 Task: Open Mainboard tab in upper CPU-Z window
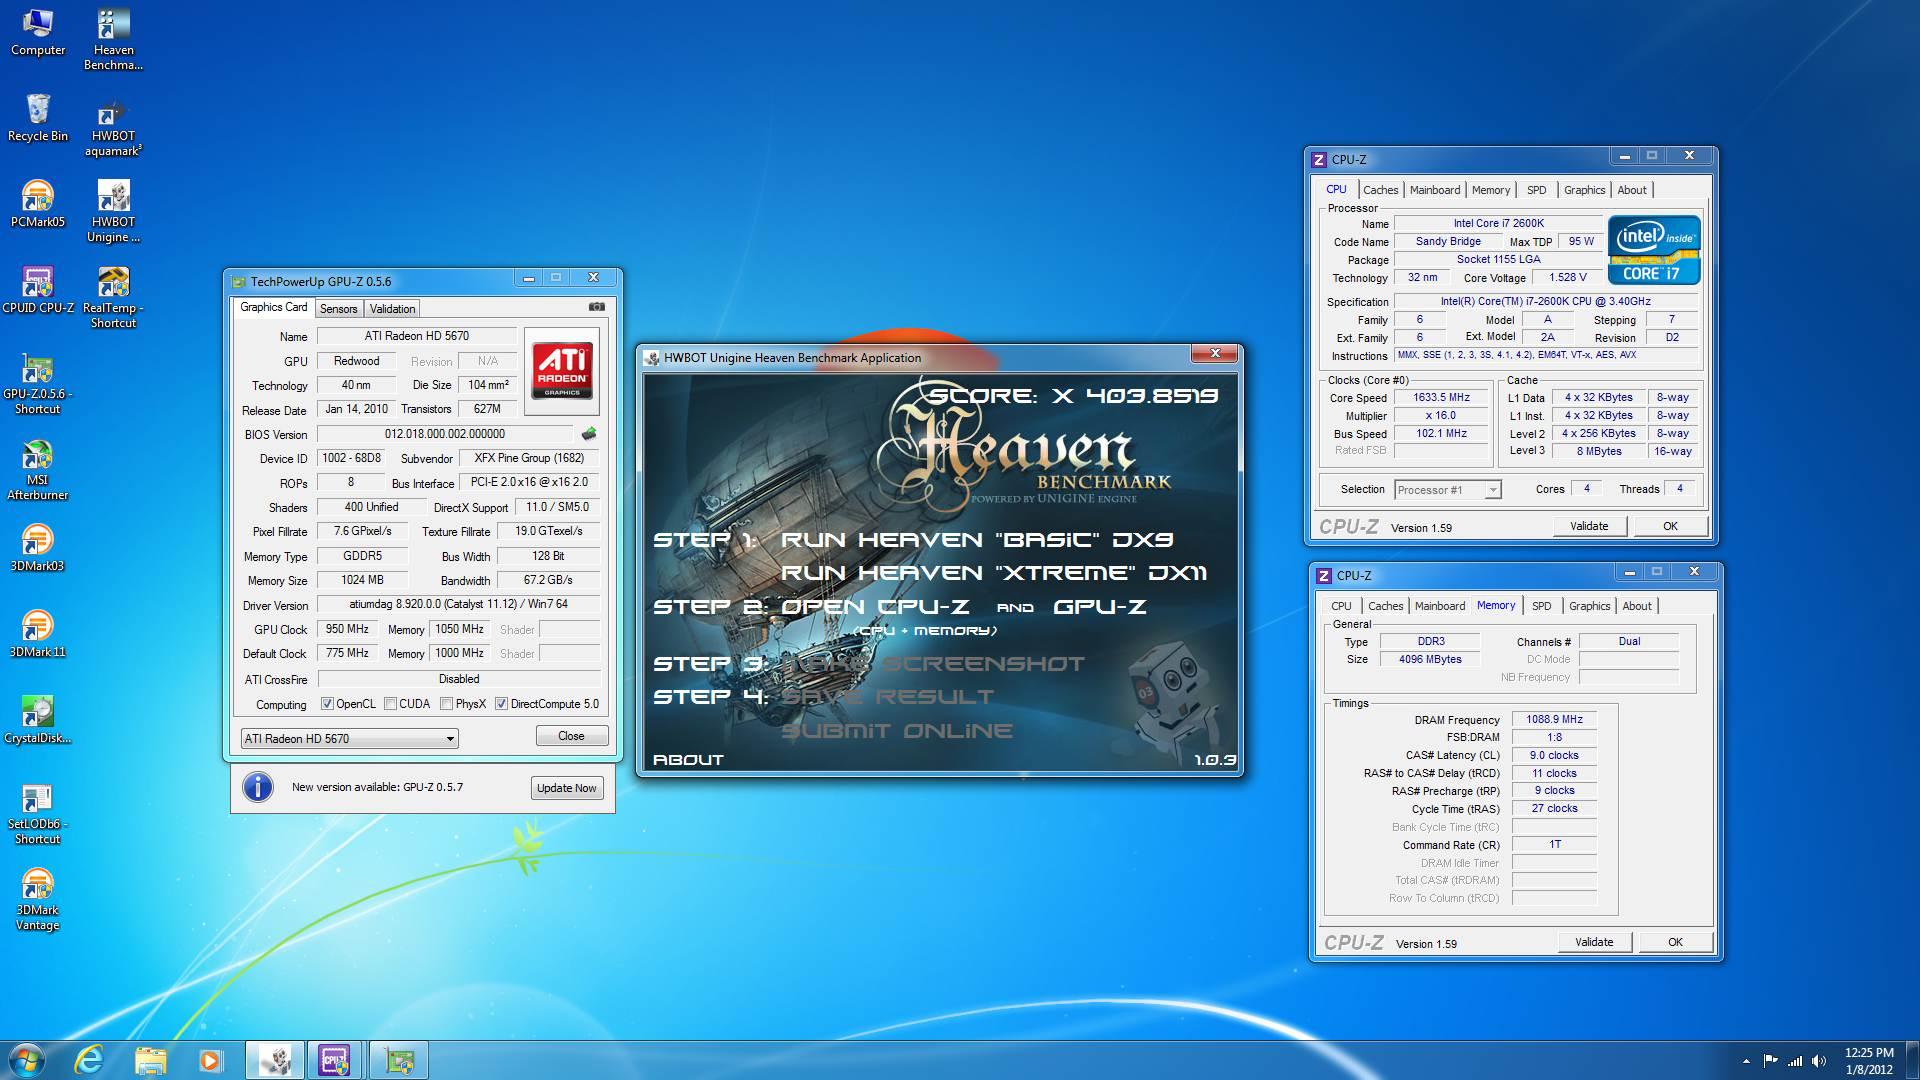(1434, 190)
